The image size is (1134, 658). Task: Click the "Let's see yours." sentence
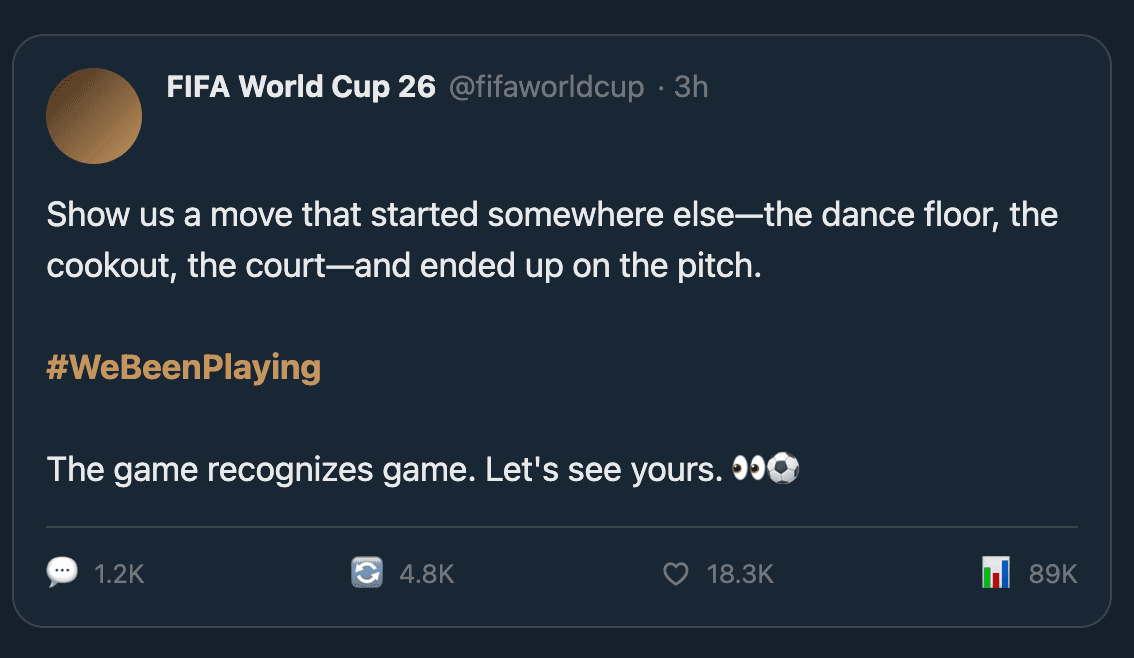click(x=604, y=469)
